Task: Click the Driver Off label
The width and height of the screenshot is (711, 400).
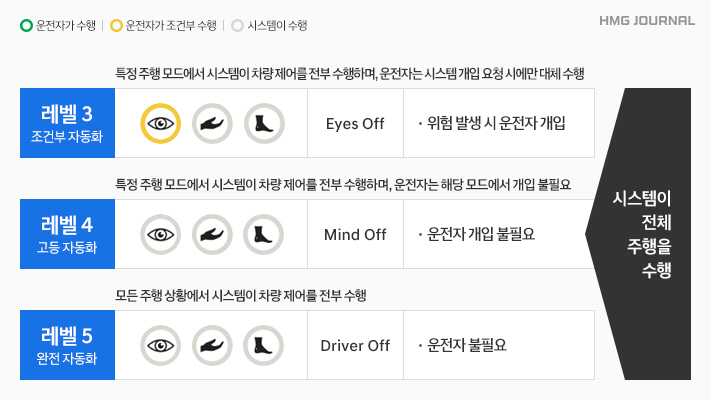Action: point(355,346)
